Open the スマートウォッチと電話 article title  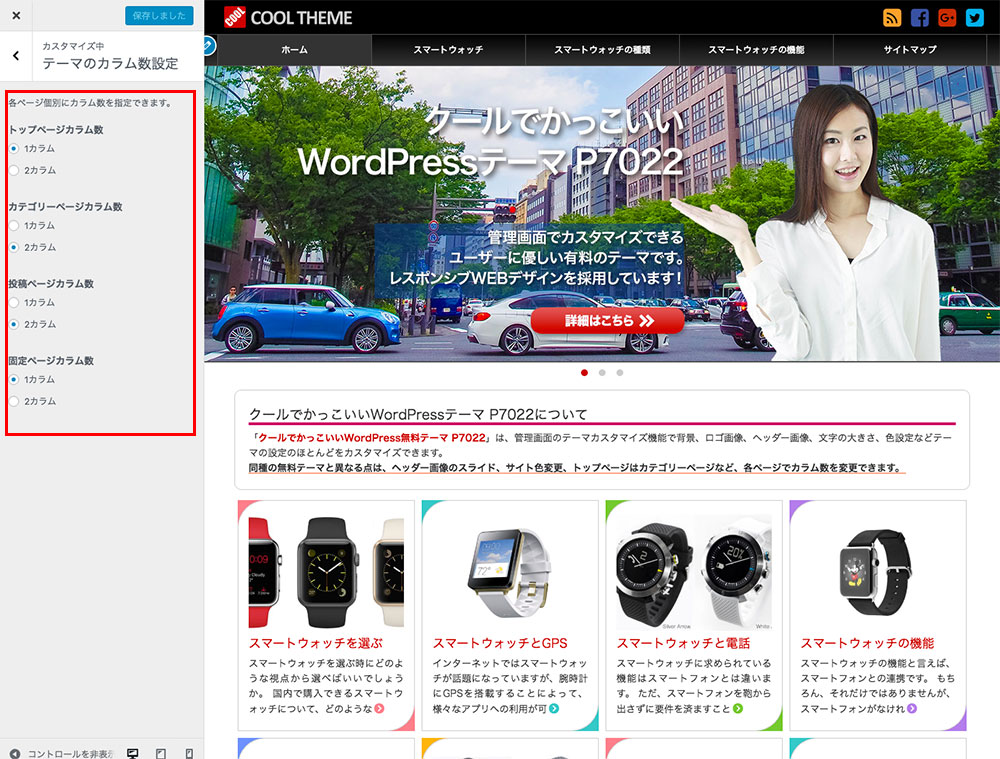683,643
